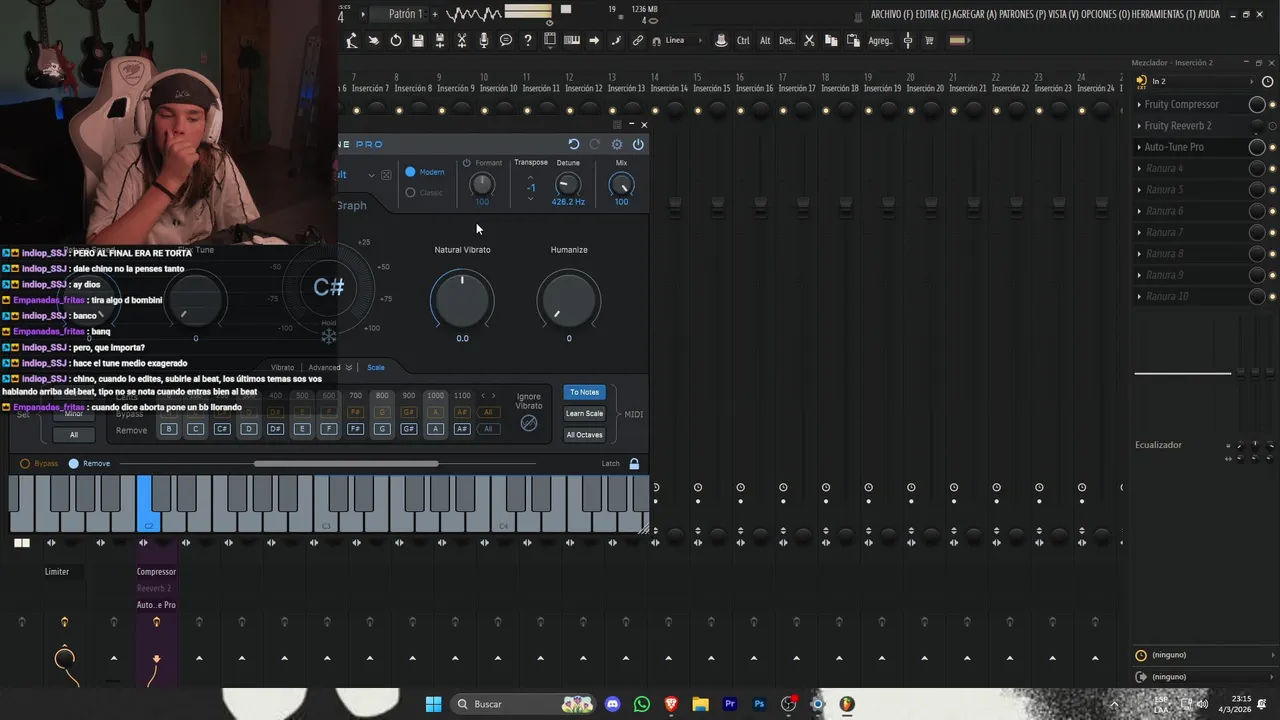The image size is (1280, 720).
Task: Click the EXT input icon beside In 2
Action: 1142,82
